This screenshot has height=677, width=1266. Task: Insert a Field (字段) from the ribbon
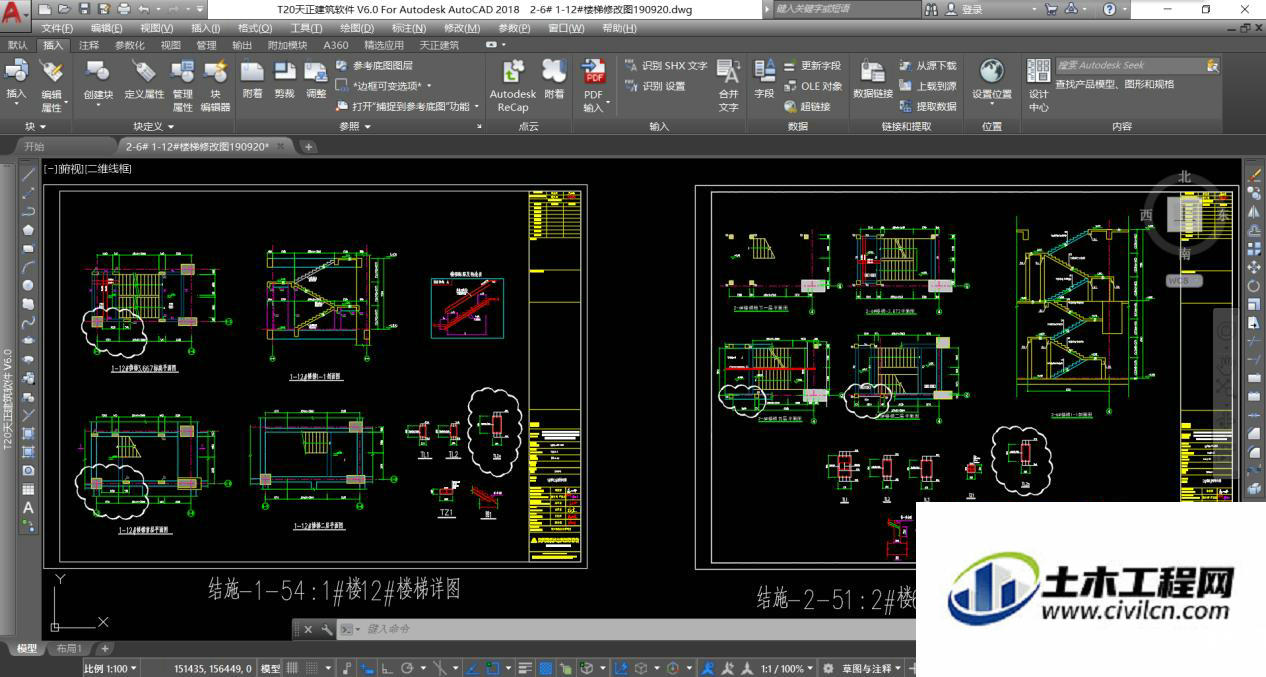pos(764,80)
